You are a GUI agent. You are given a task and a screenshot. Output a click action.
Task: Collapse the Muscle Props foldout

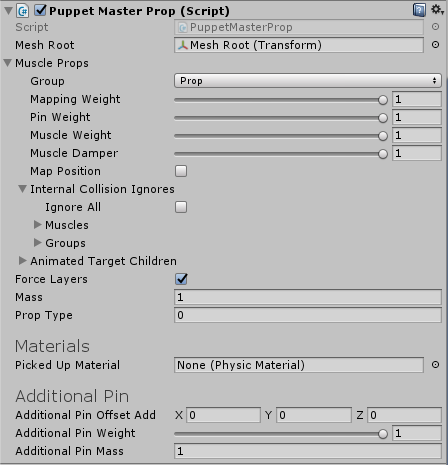point(8,63)
